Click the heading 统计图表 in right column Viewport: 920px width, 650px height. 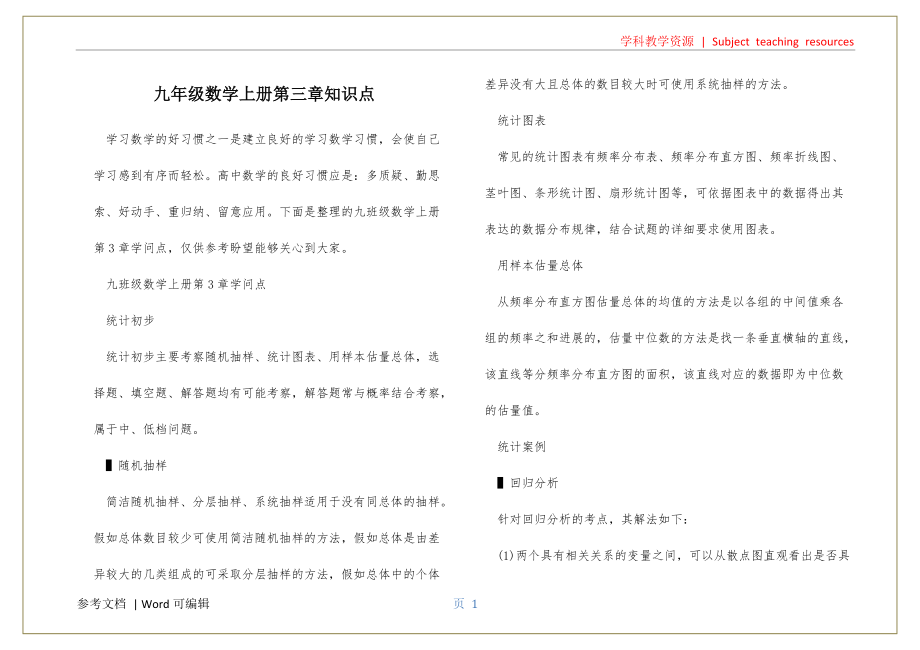[x=522, y=120]
